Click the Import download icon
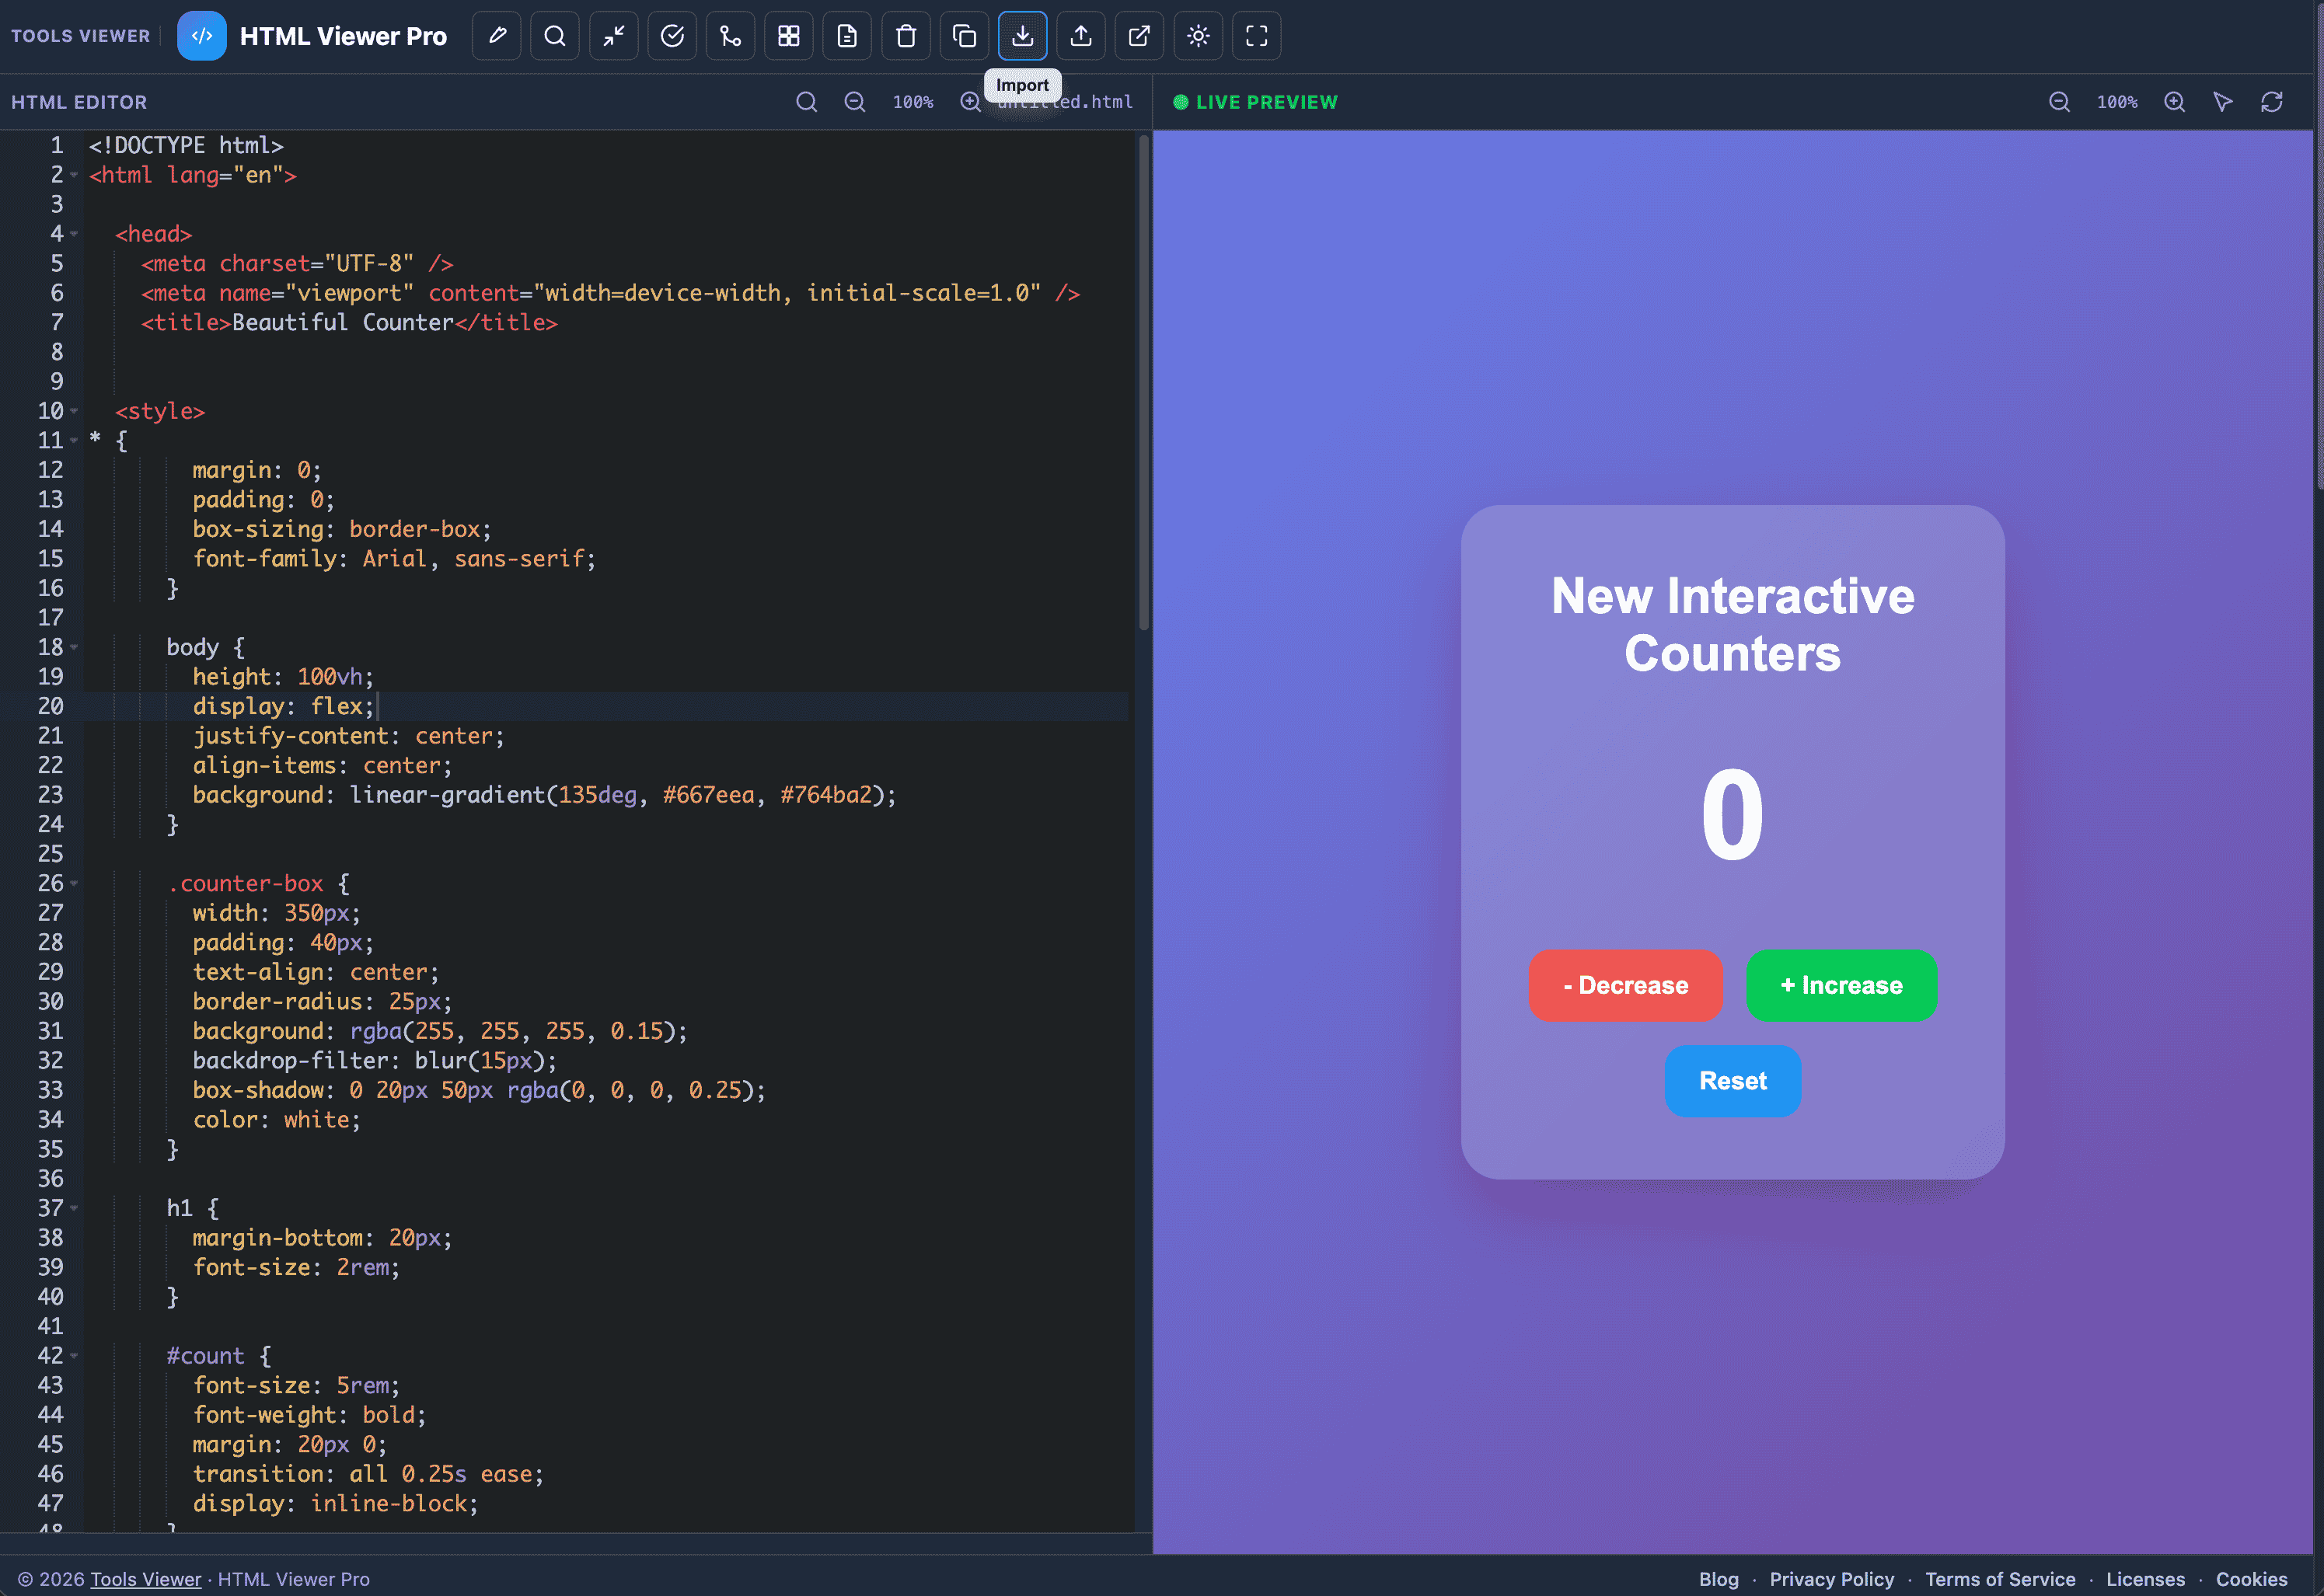Viewport: 2324px width, 1596px height. tap(1023, 36)
